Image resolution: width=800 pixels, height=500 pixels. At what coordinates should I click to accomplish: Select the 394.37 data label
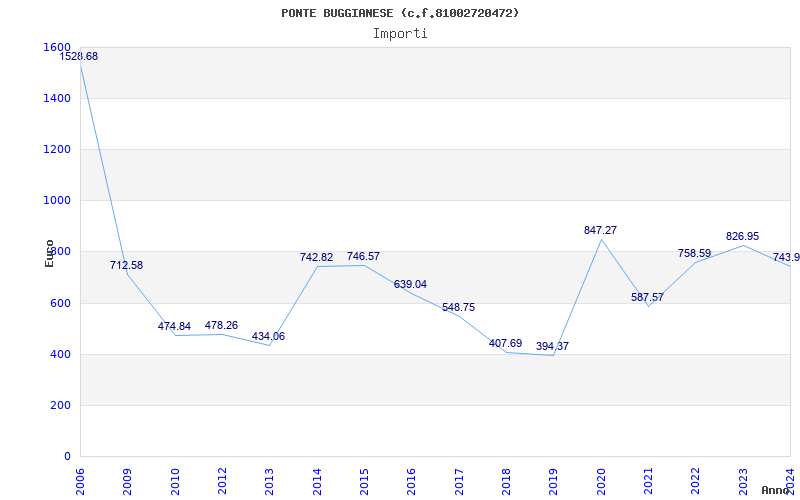point(552,347)
